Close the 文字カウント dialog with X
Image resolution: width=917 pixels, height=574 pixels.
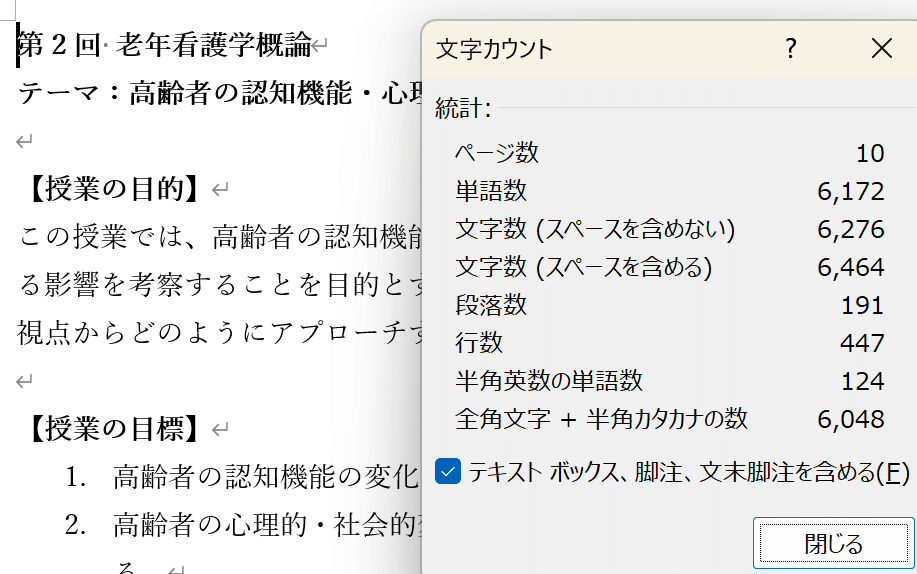(x=881, y=48)
